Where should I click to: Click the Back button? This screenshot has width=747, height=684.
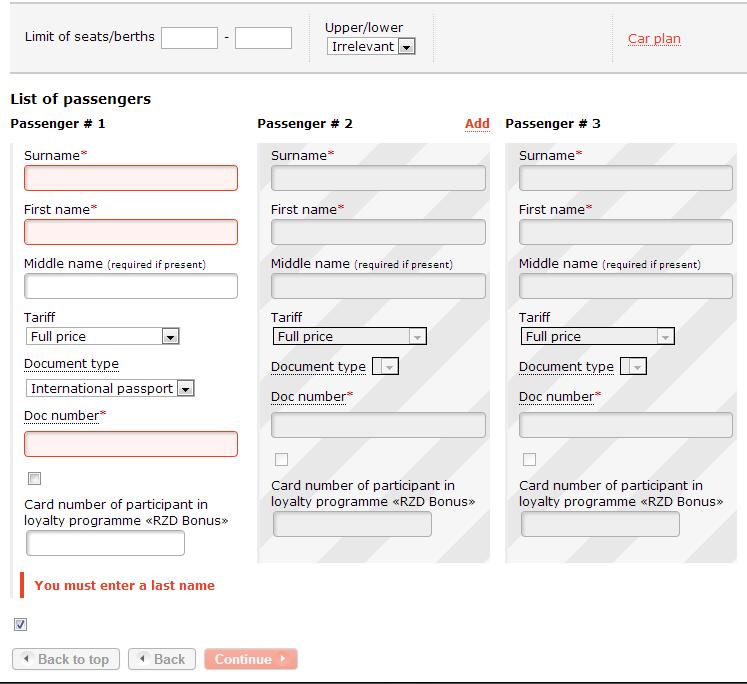click(162, 659)
